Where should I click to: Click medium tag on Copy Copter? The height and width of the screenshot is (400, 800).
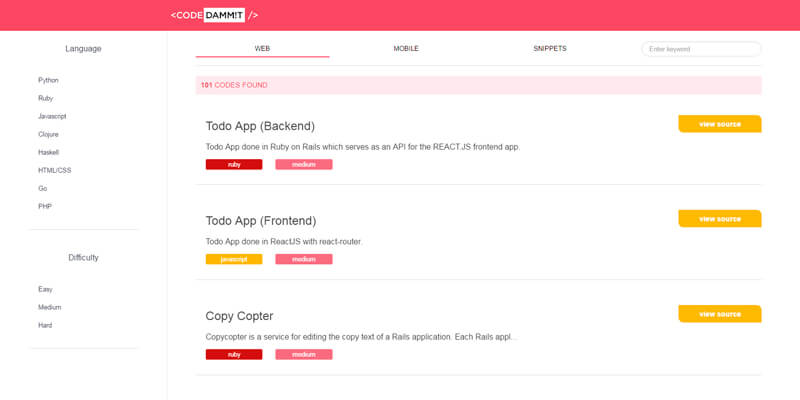(304, 355)
